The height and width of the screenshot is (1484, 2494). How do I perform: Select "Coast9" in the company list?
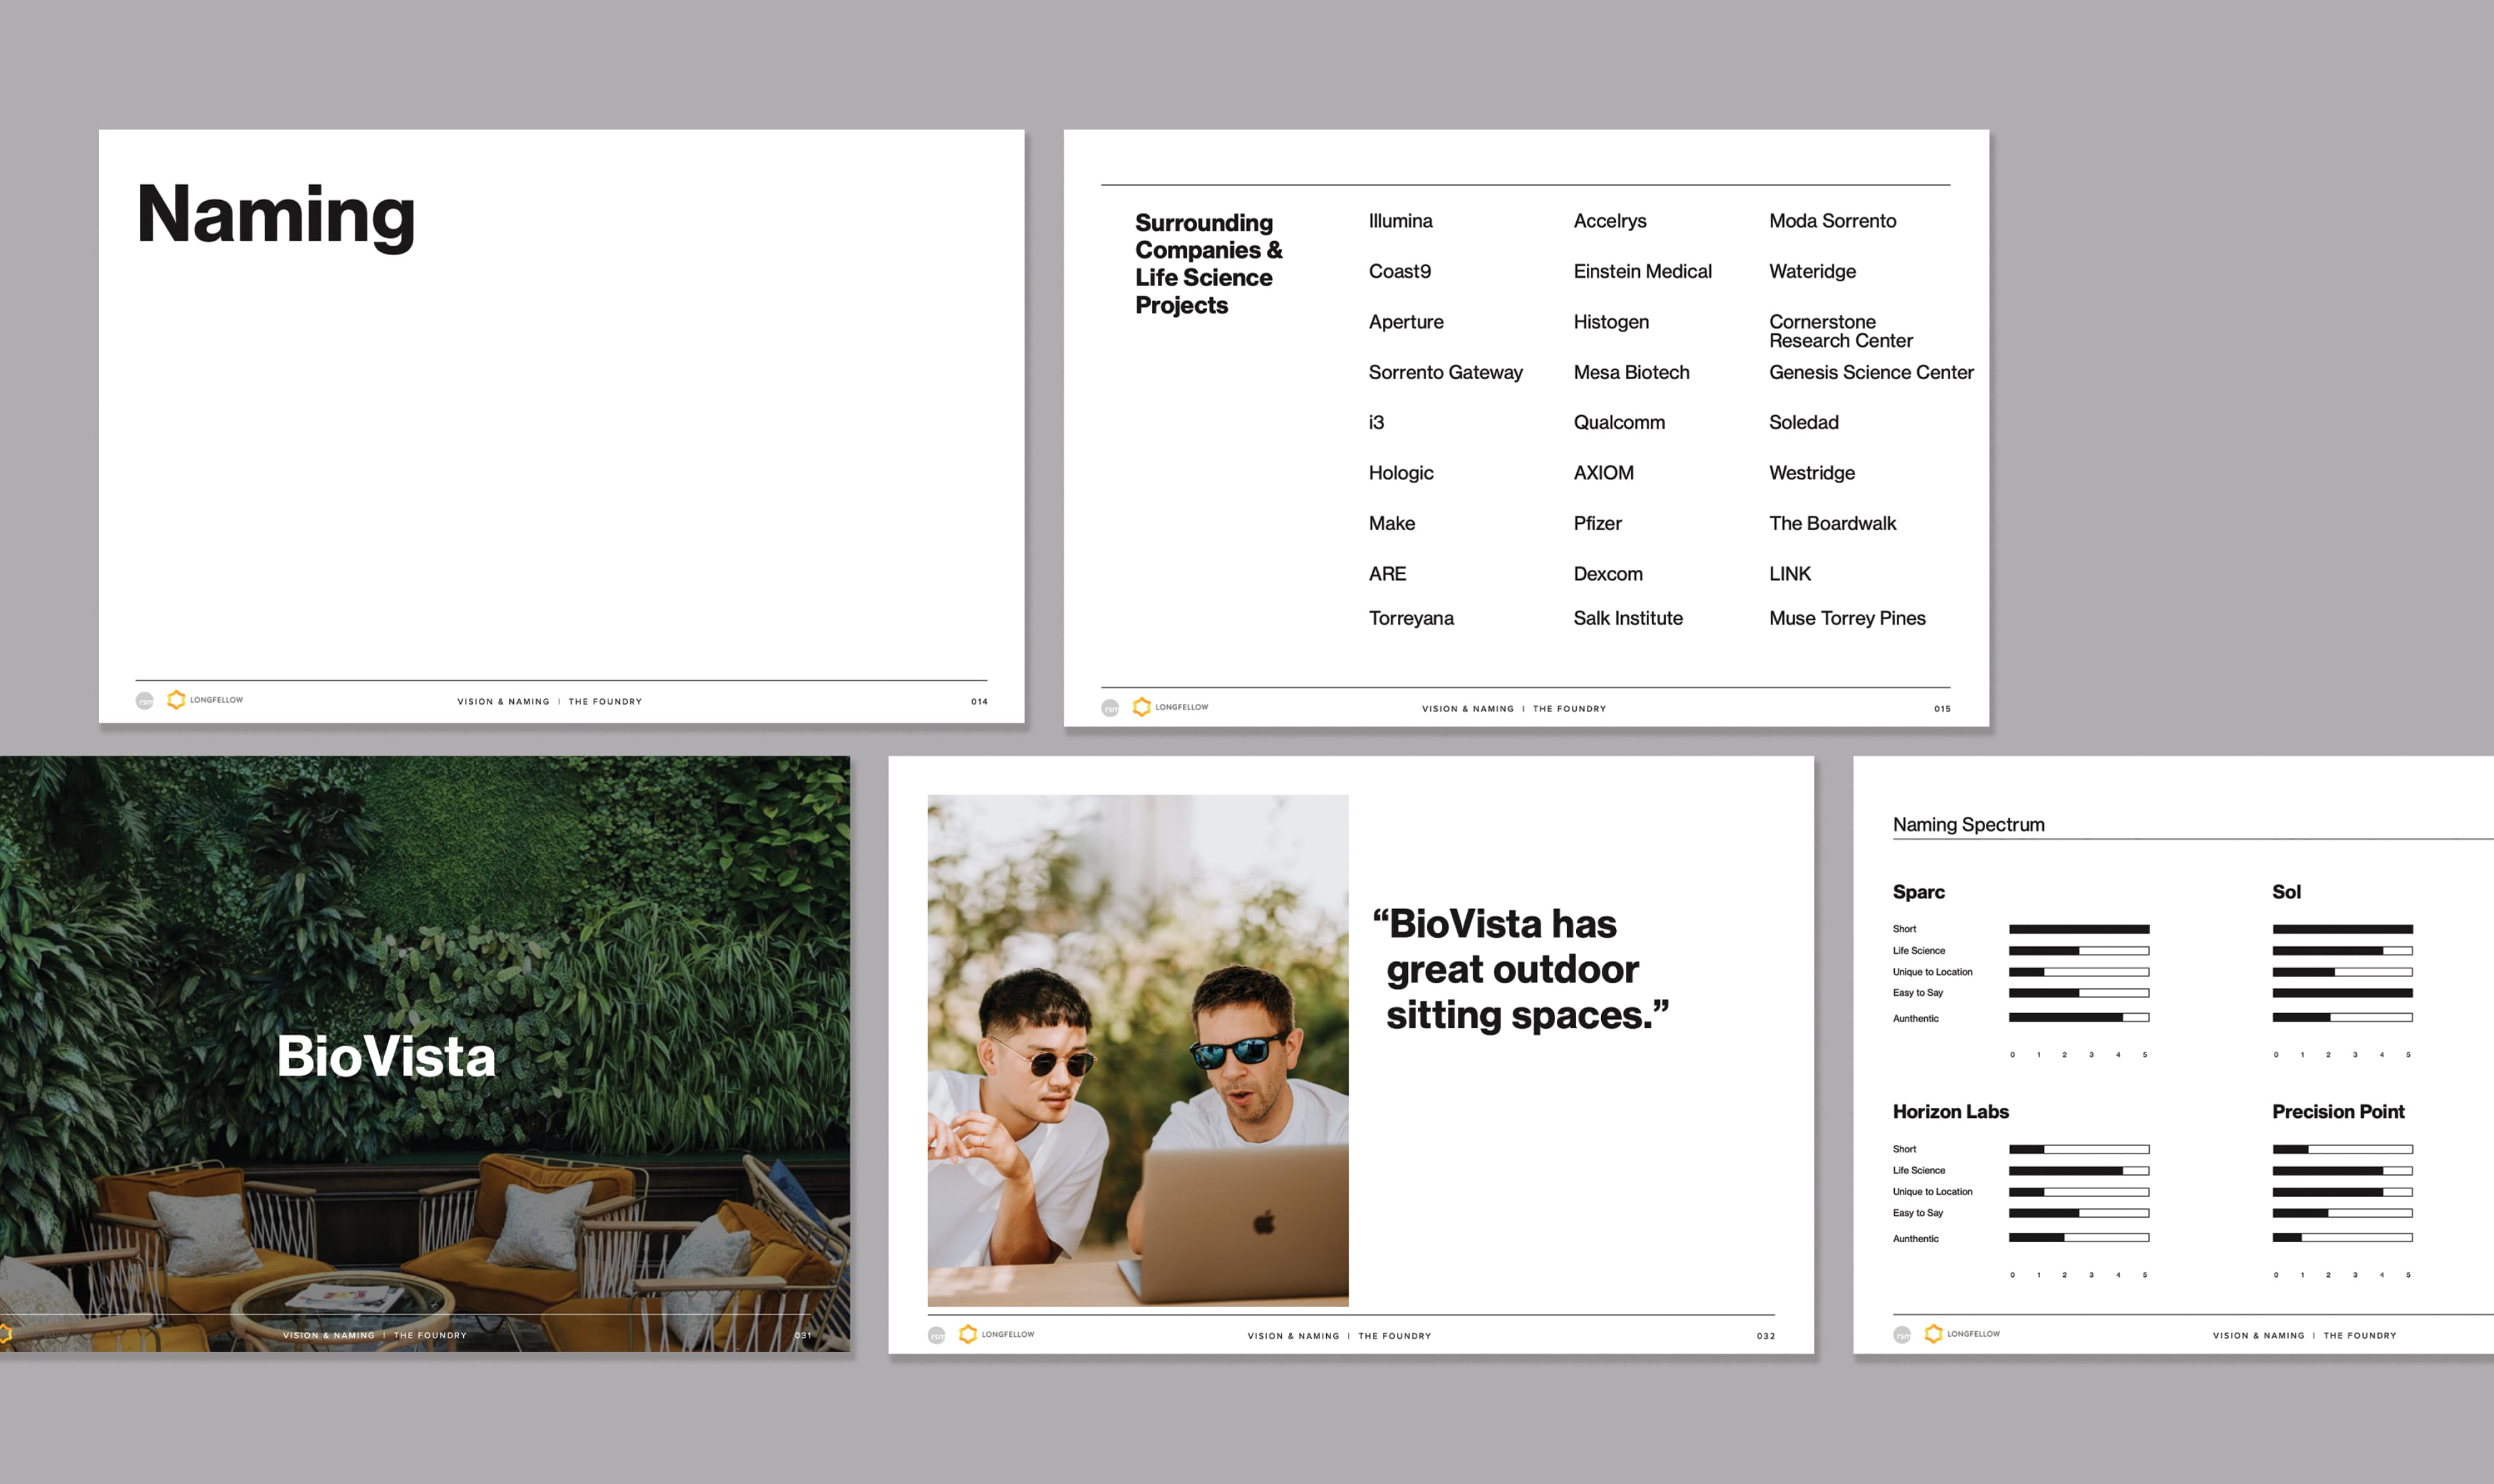(1399, 271)
